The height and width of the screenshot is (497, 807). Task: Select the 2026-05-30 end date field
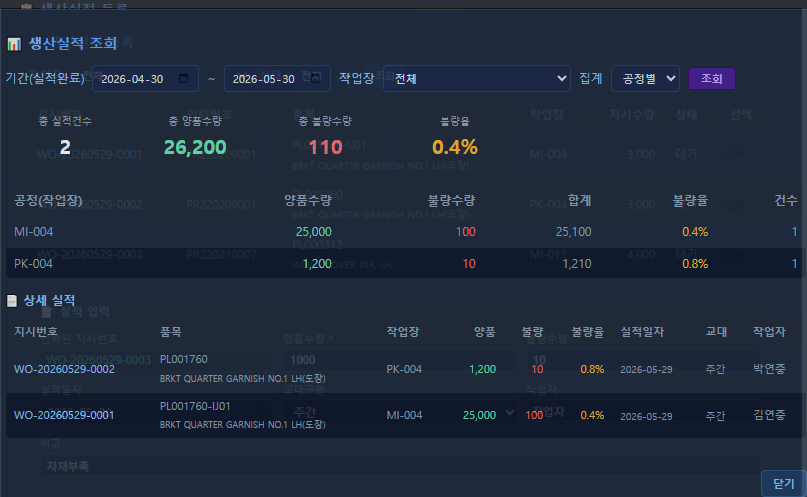(x=277, y=79)
